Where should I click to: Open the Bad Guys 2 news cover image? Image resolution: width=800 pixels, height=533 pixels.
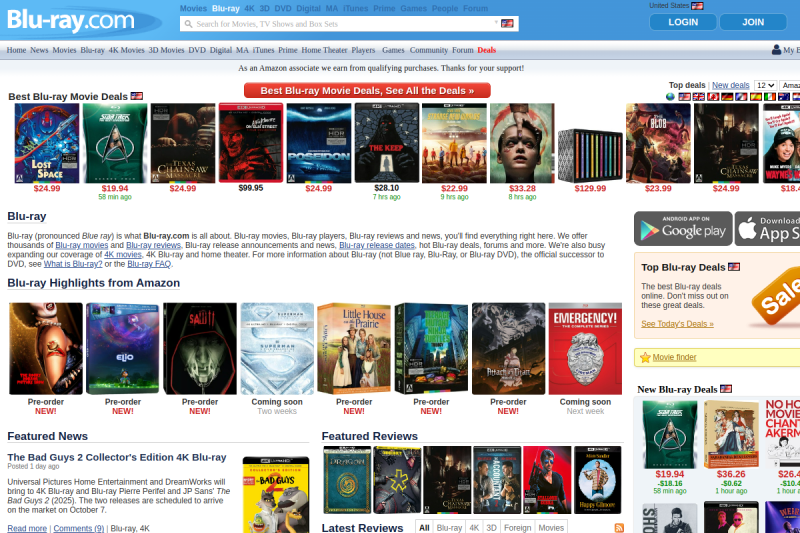[276, 495]
